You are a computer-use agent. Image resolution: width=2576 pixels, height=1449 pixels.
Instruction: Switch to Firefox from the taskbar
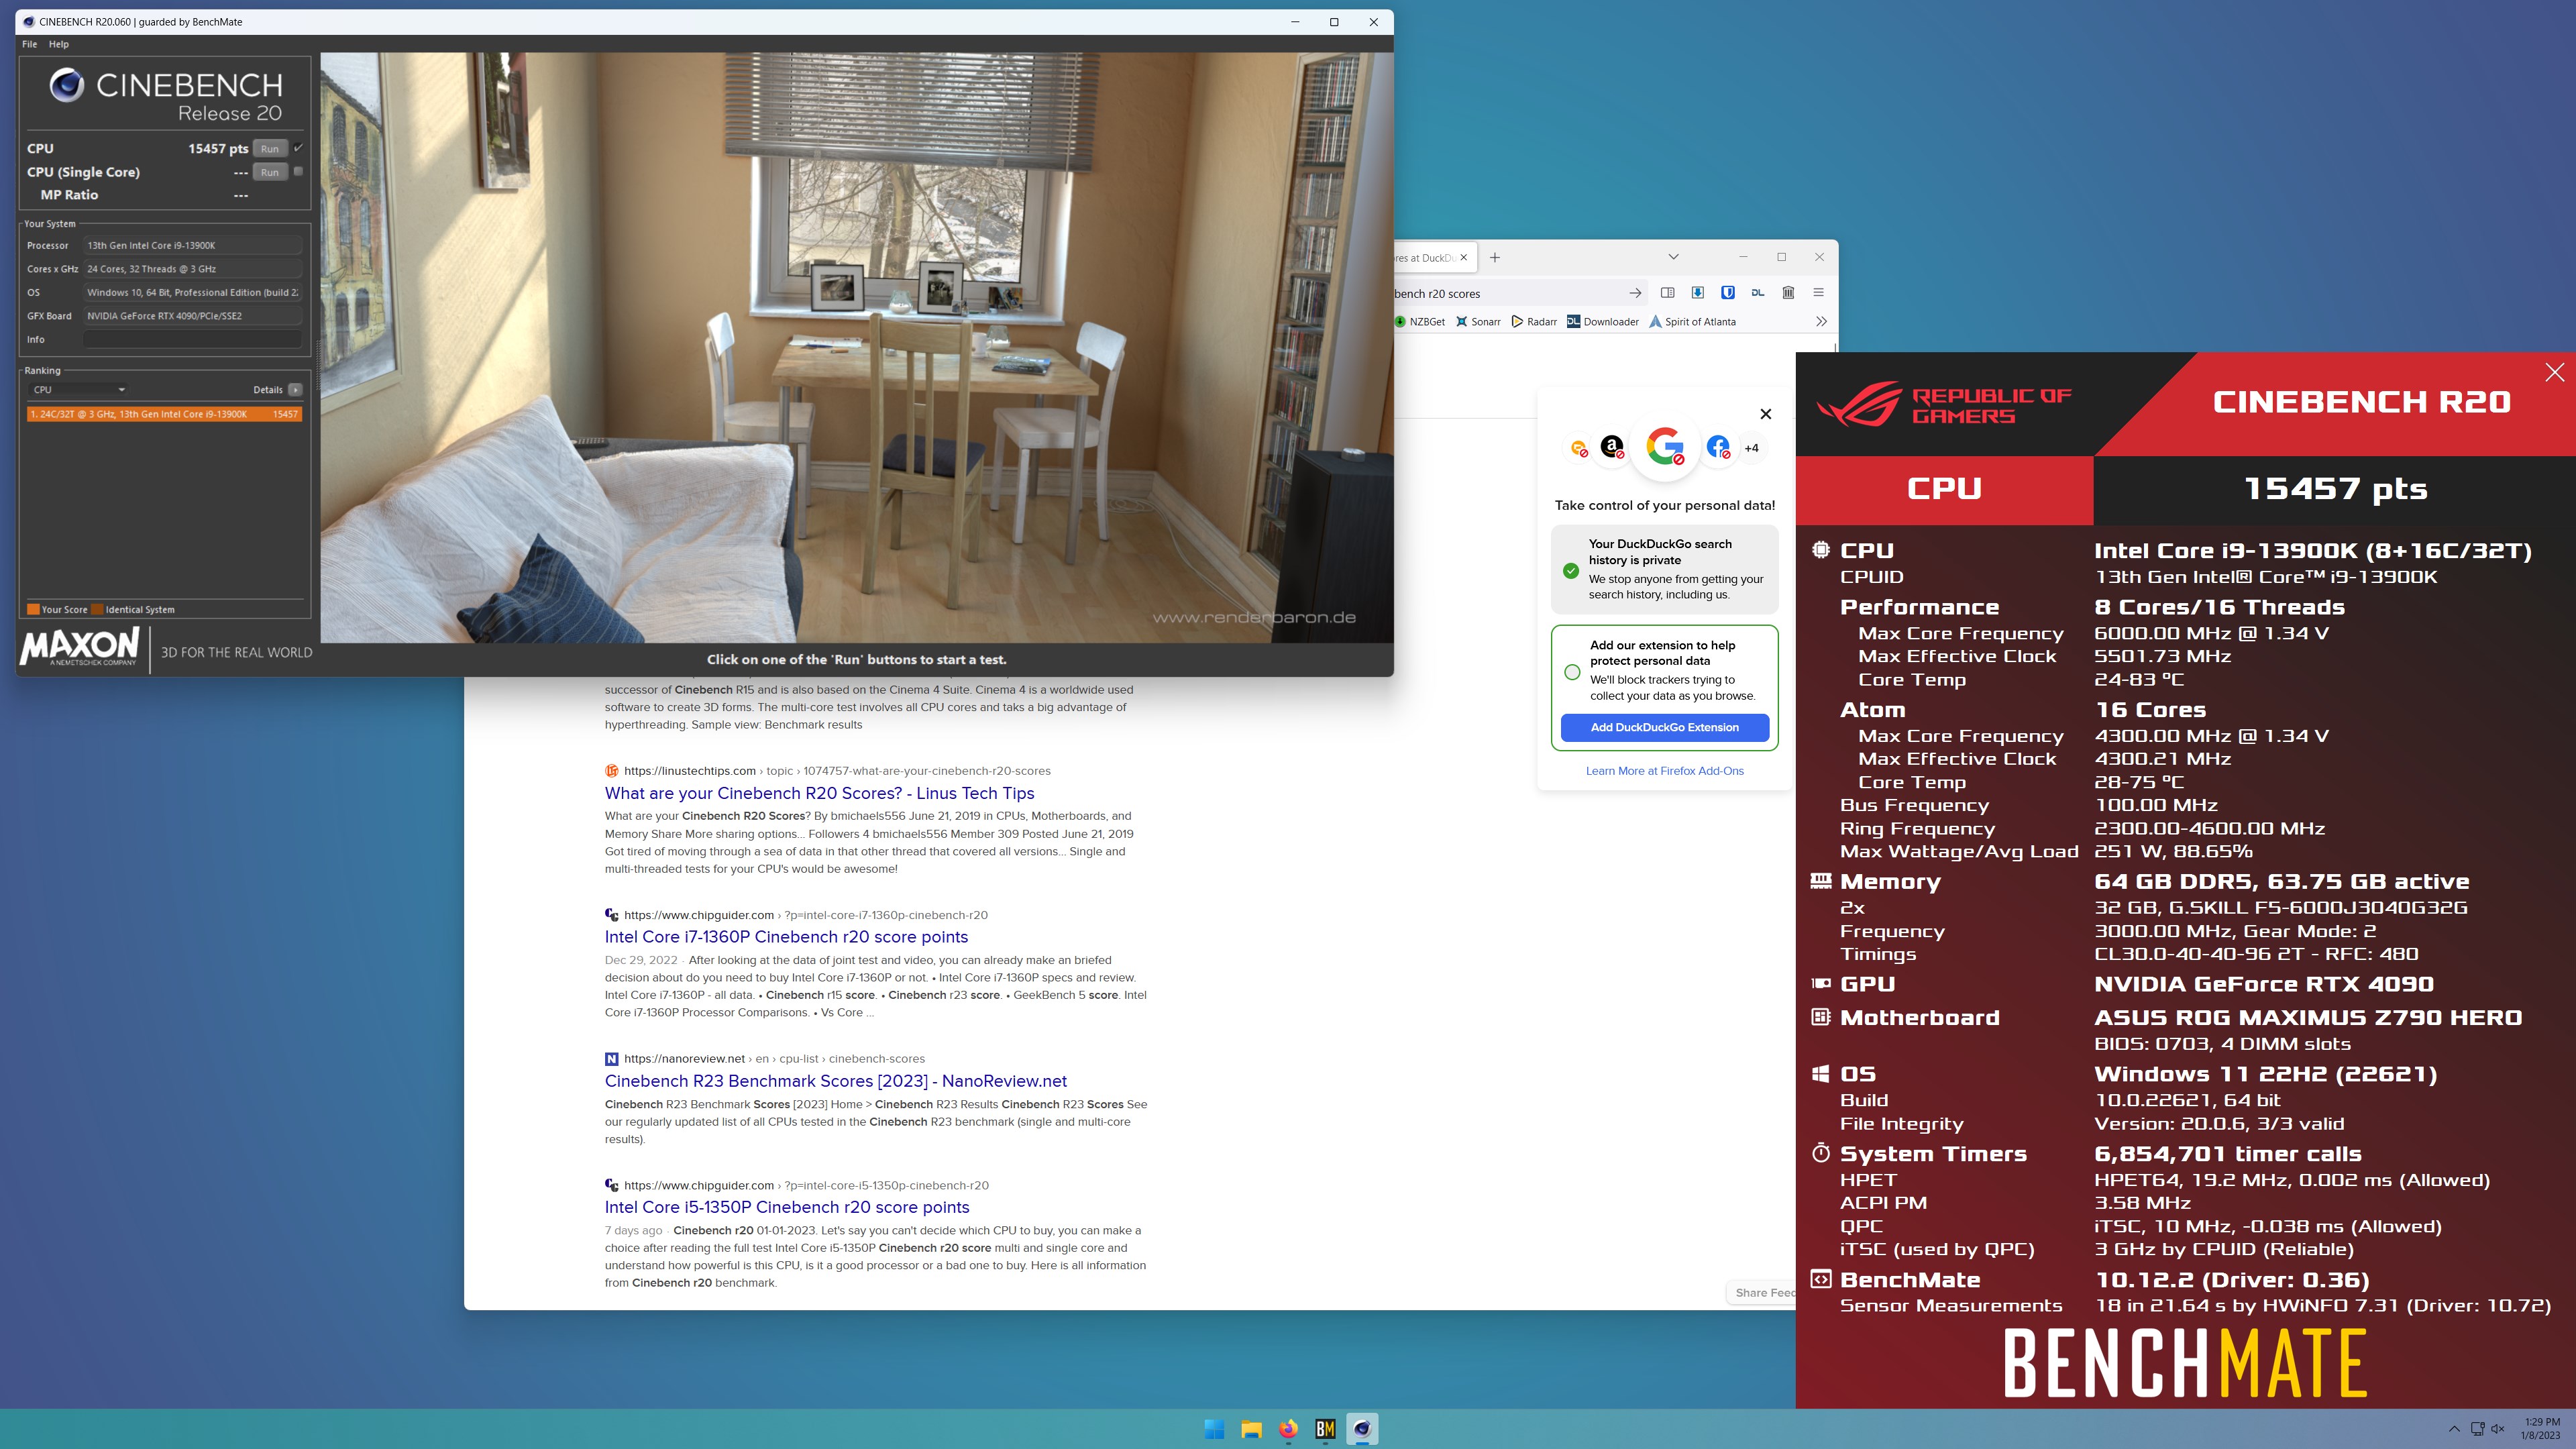1288,1429
